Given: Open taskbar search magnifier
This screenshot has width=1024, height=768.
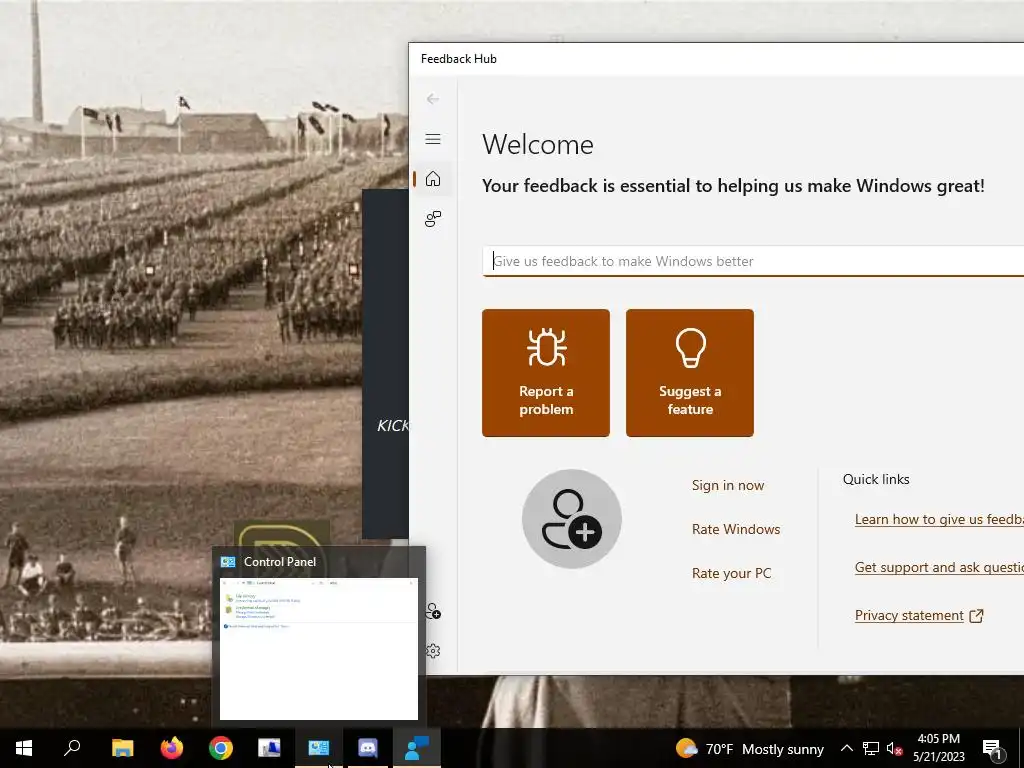Looking at the screenshot, I should [72, 748].
